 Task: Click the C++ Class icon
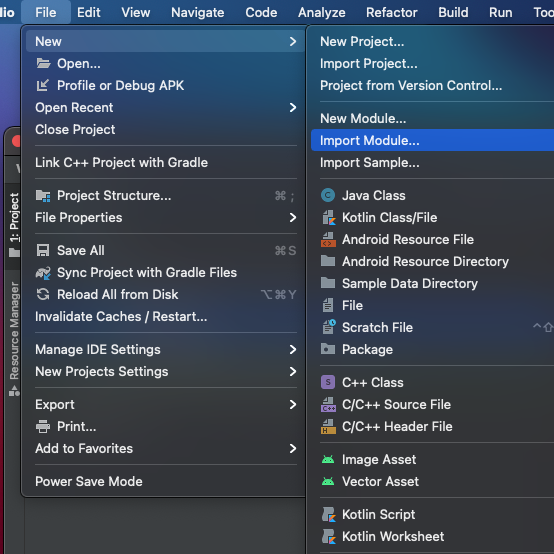coord(328,382)
